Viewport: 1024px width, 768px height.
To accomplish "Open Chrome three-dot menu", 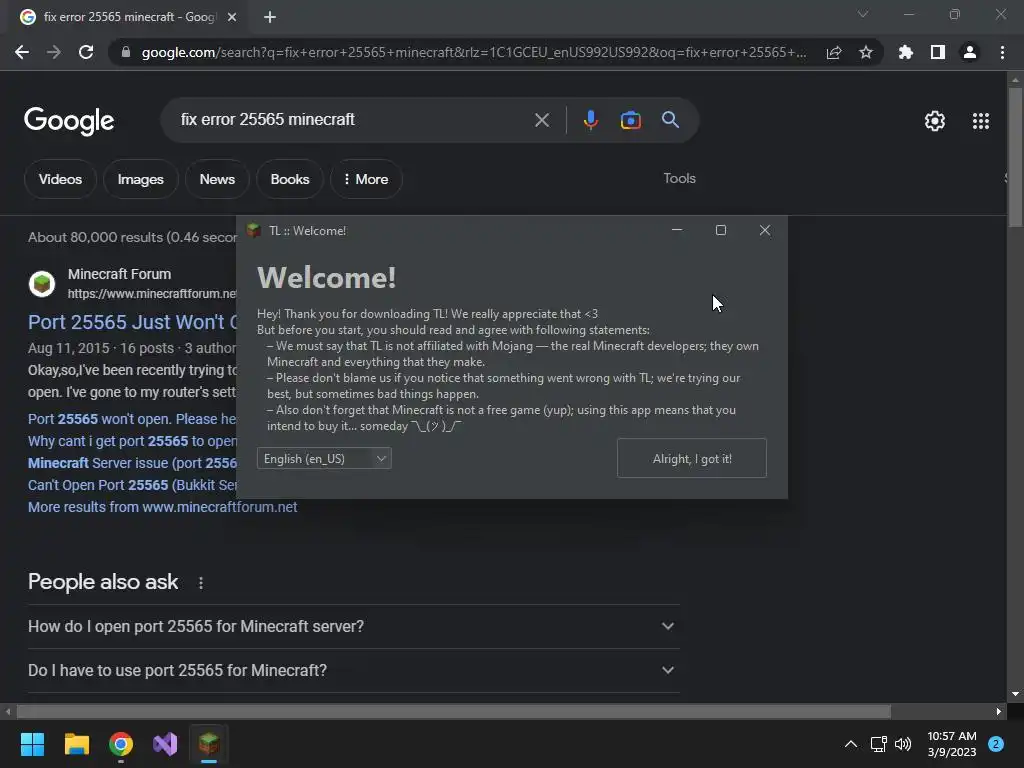I will point(1002,52).
